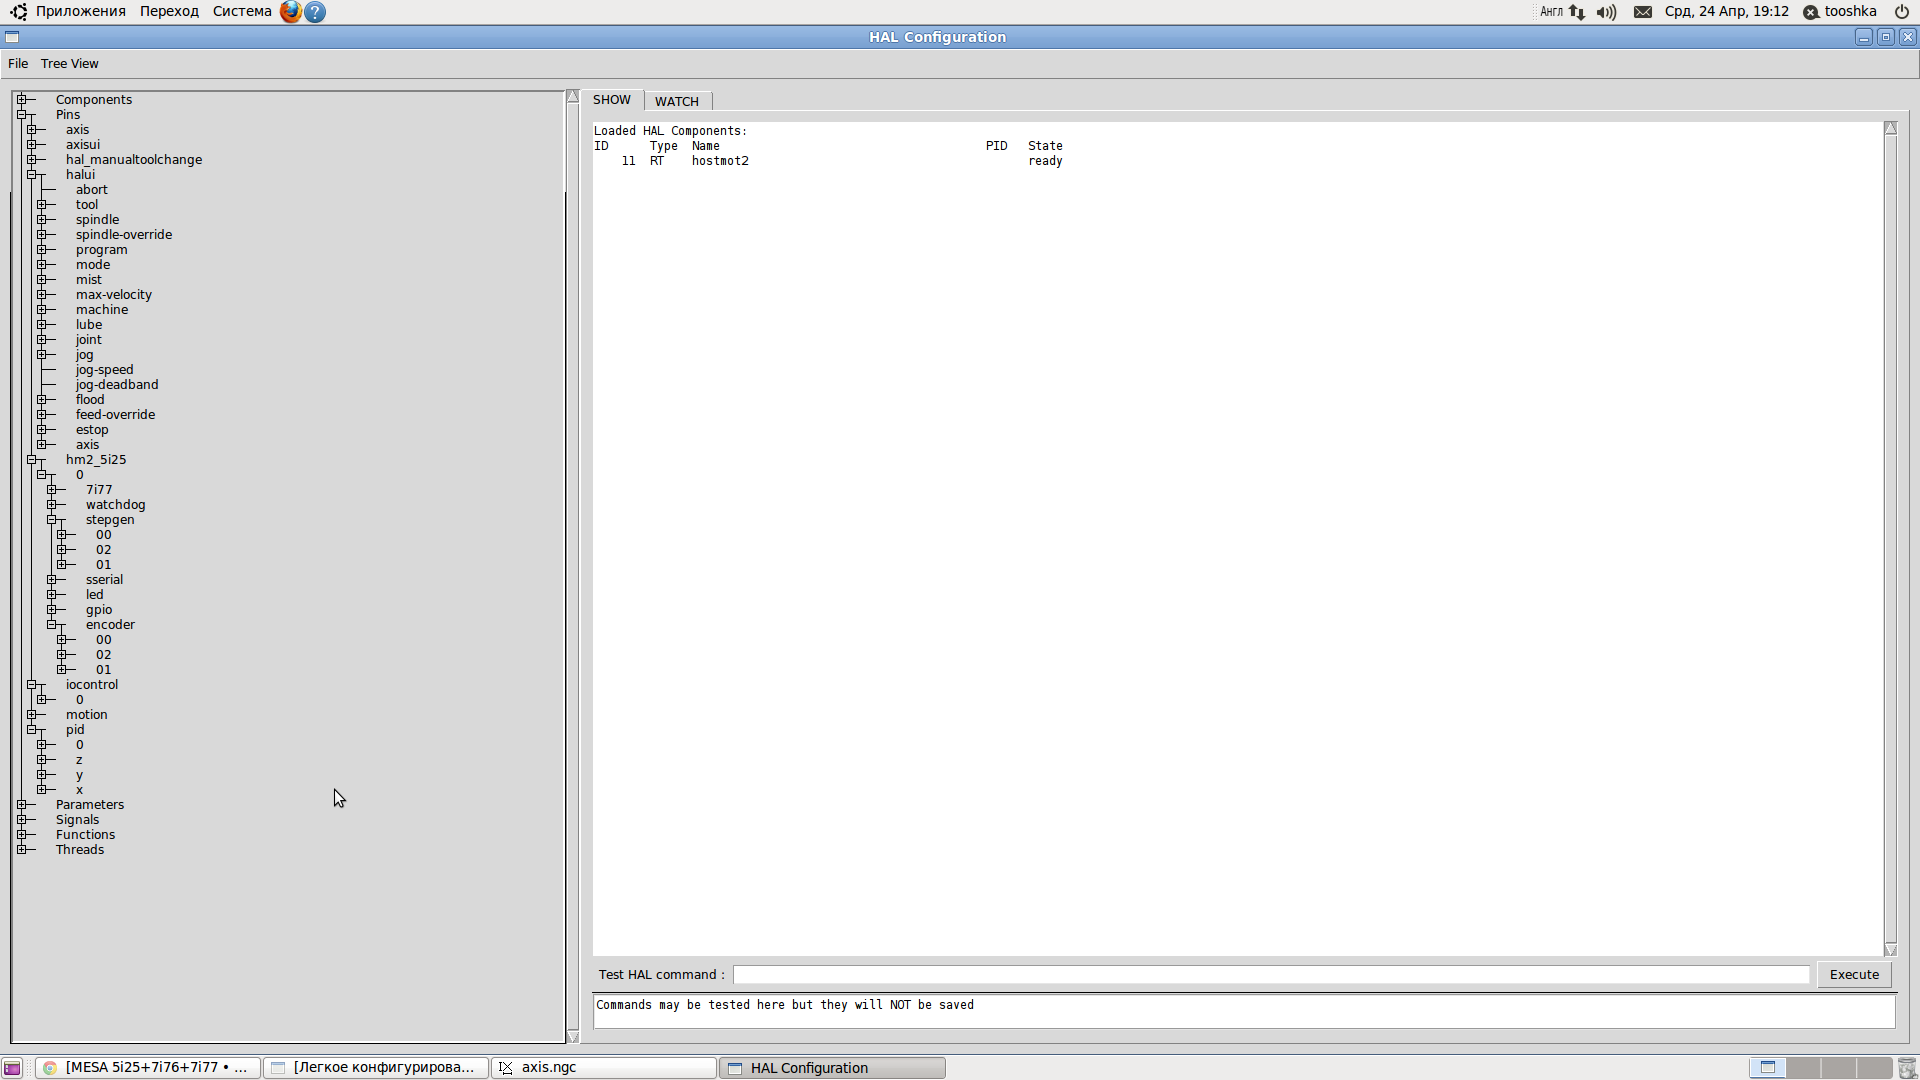Image resolution: width=1920 pixels, height=1080 pixels.
Task: Open the File menu
Action: (x=18, y=64)
